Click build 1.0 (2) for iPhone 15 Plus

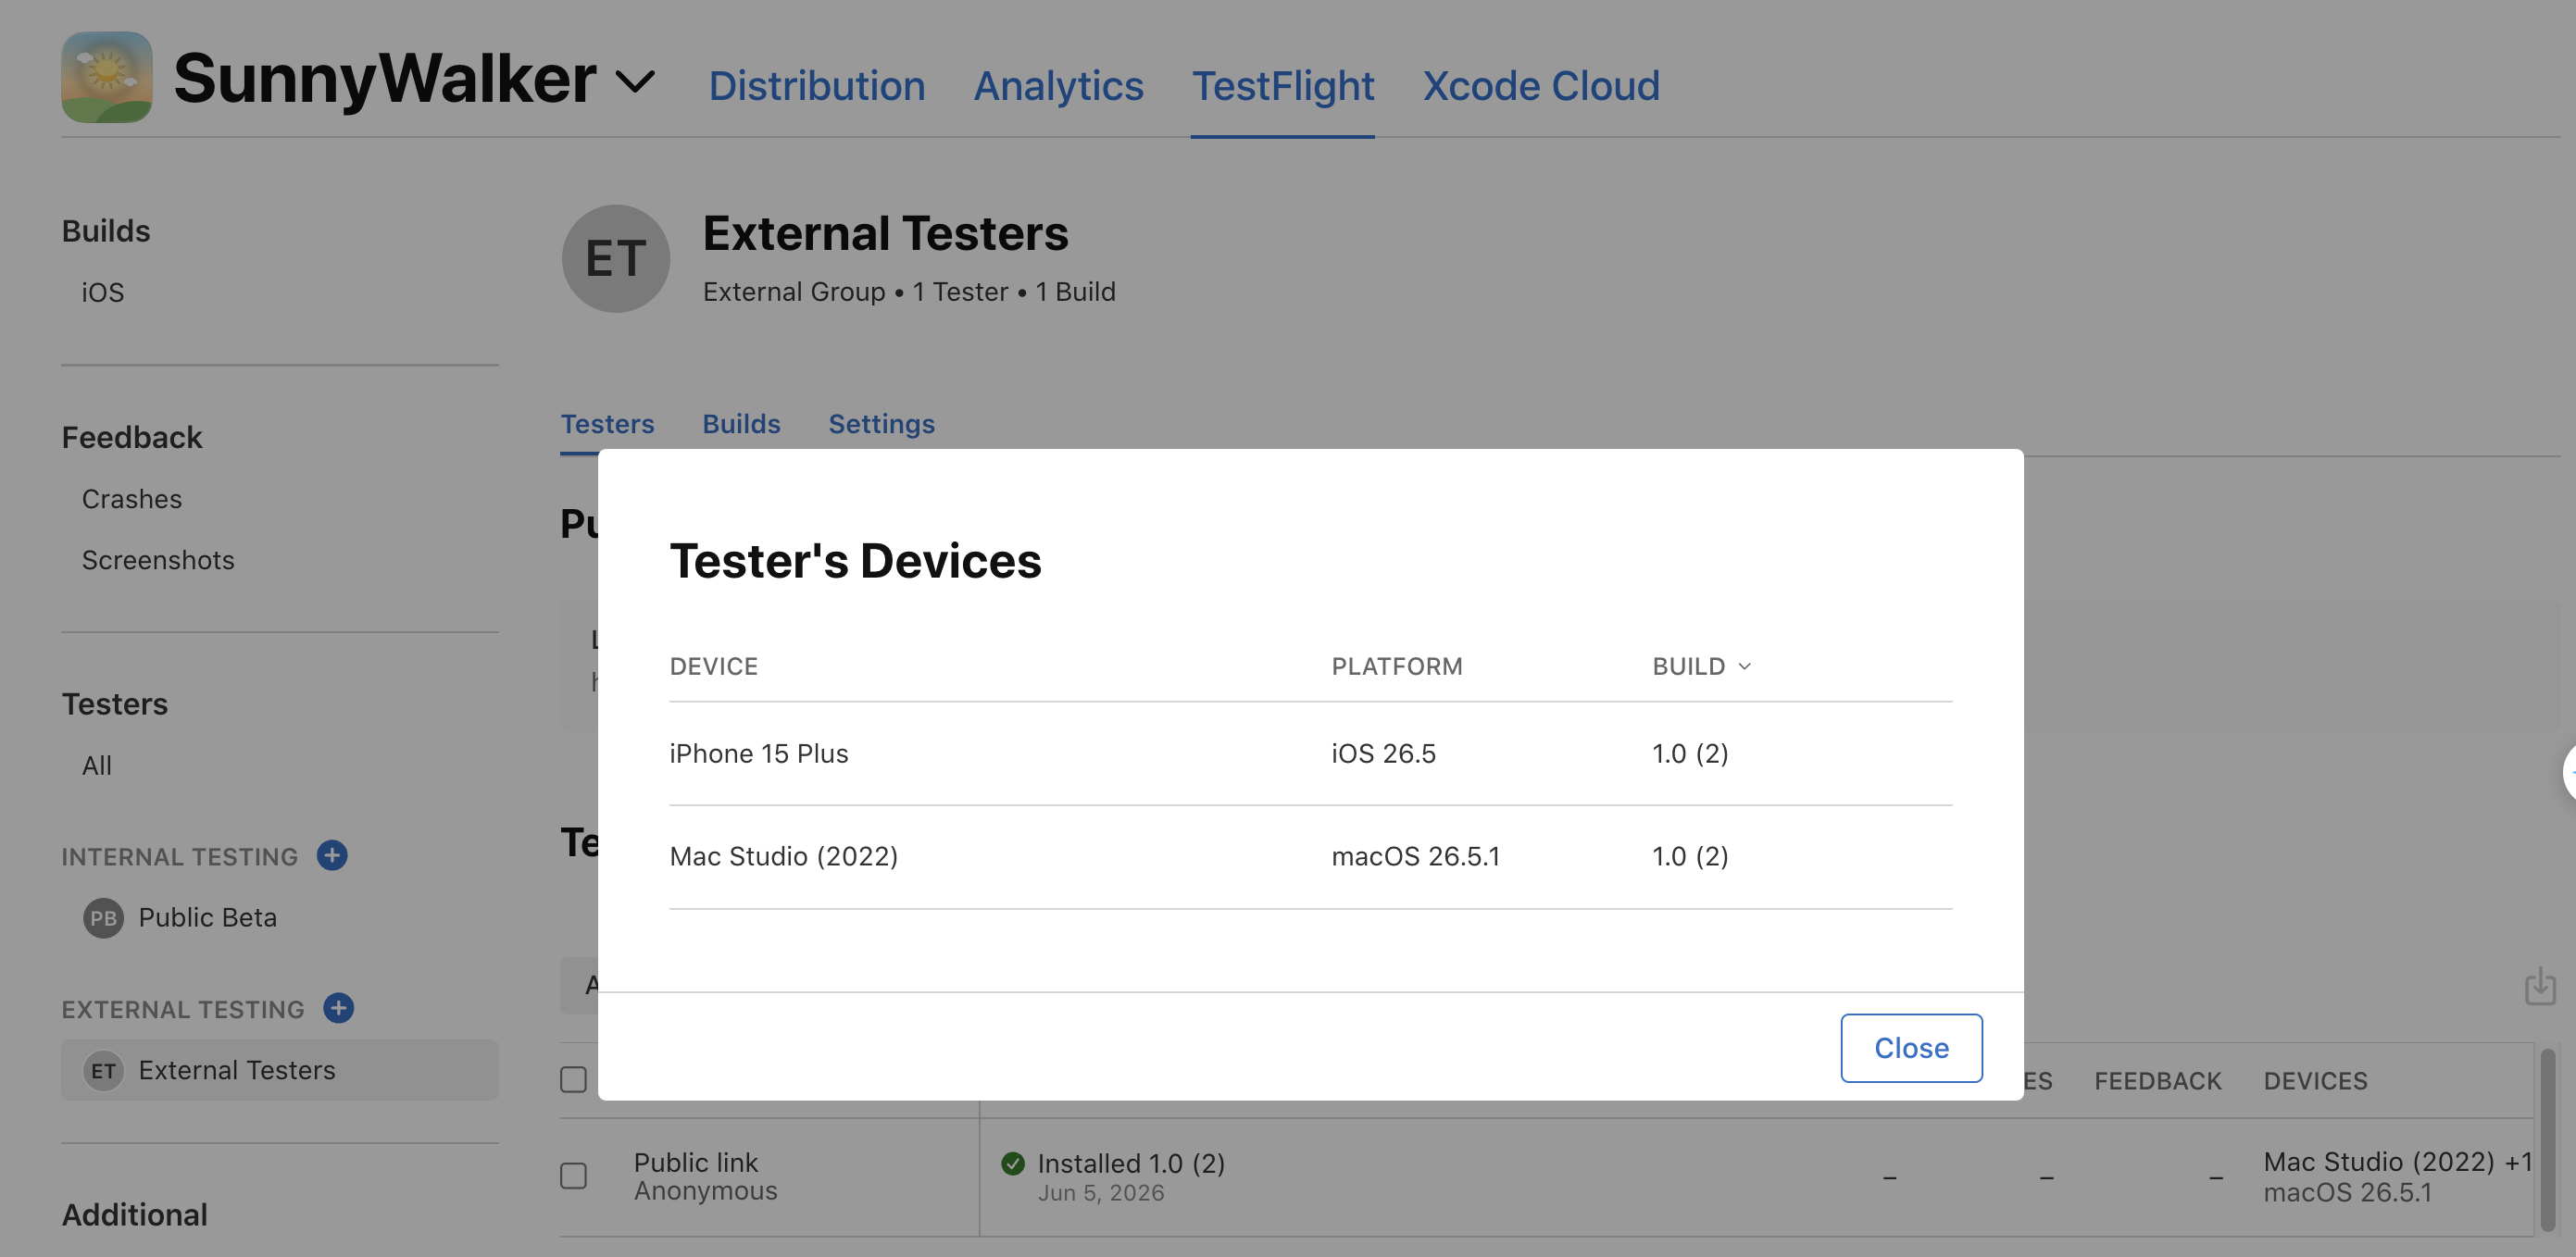coord(1690,753)
